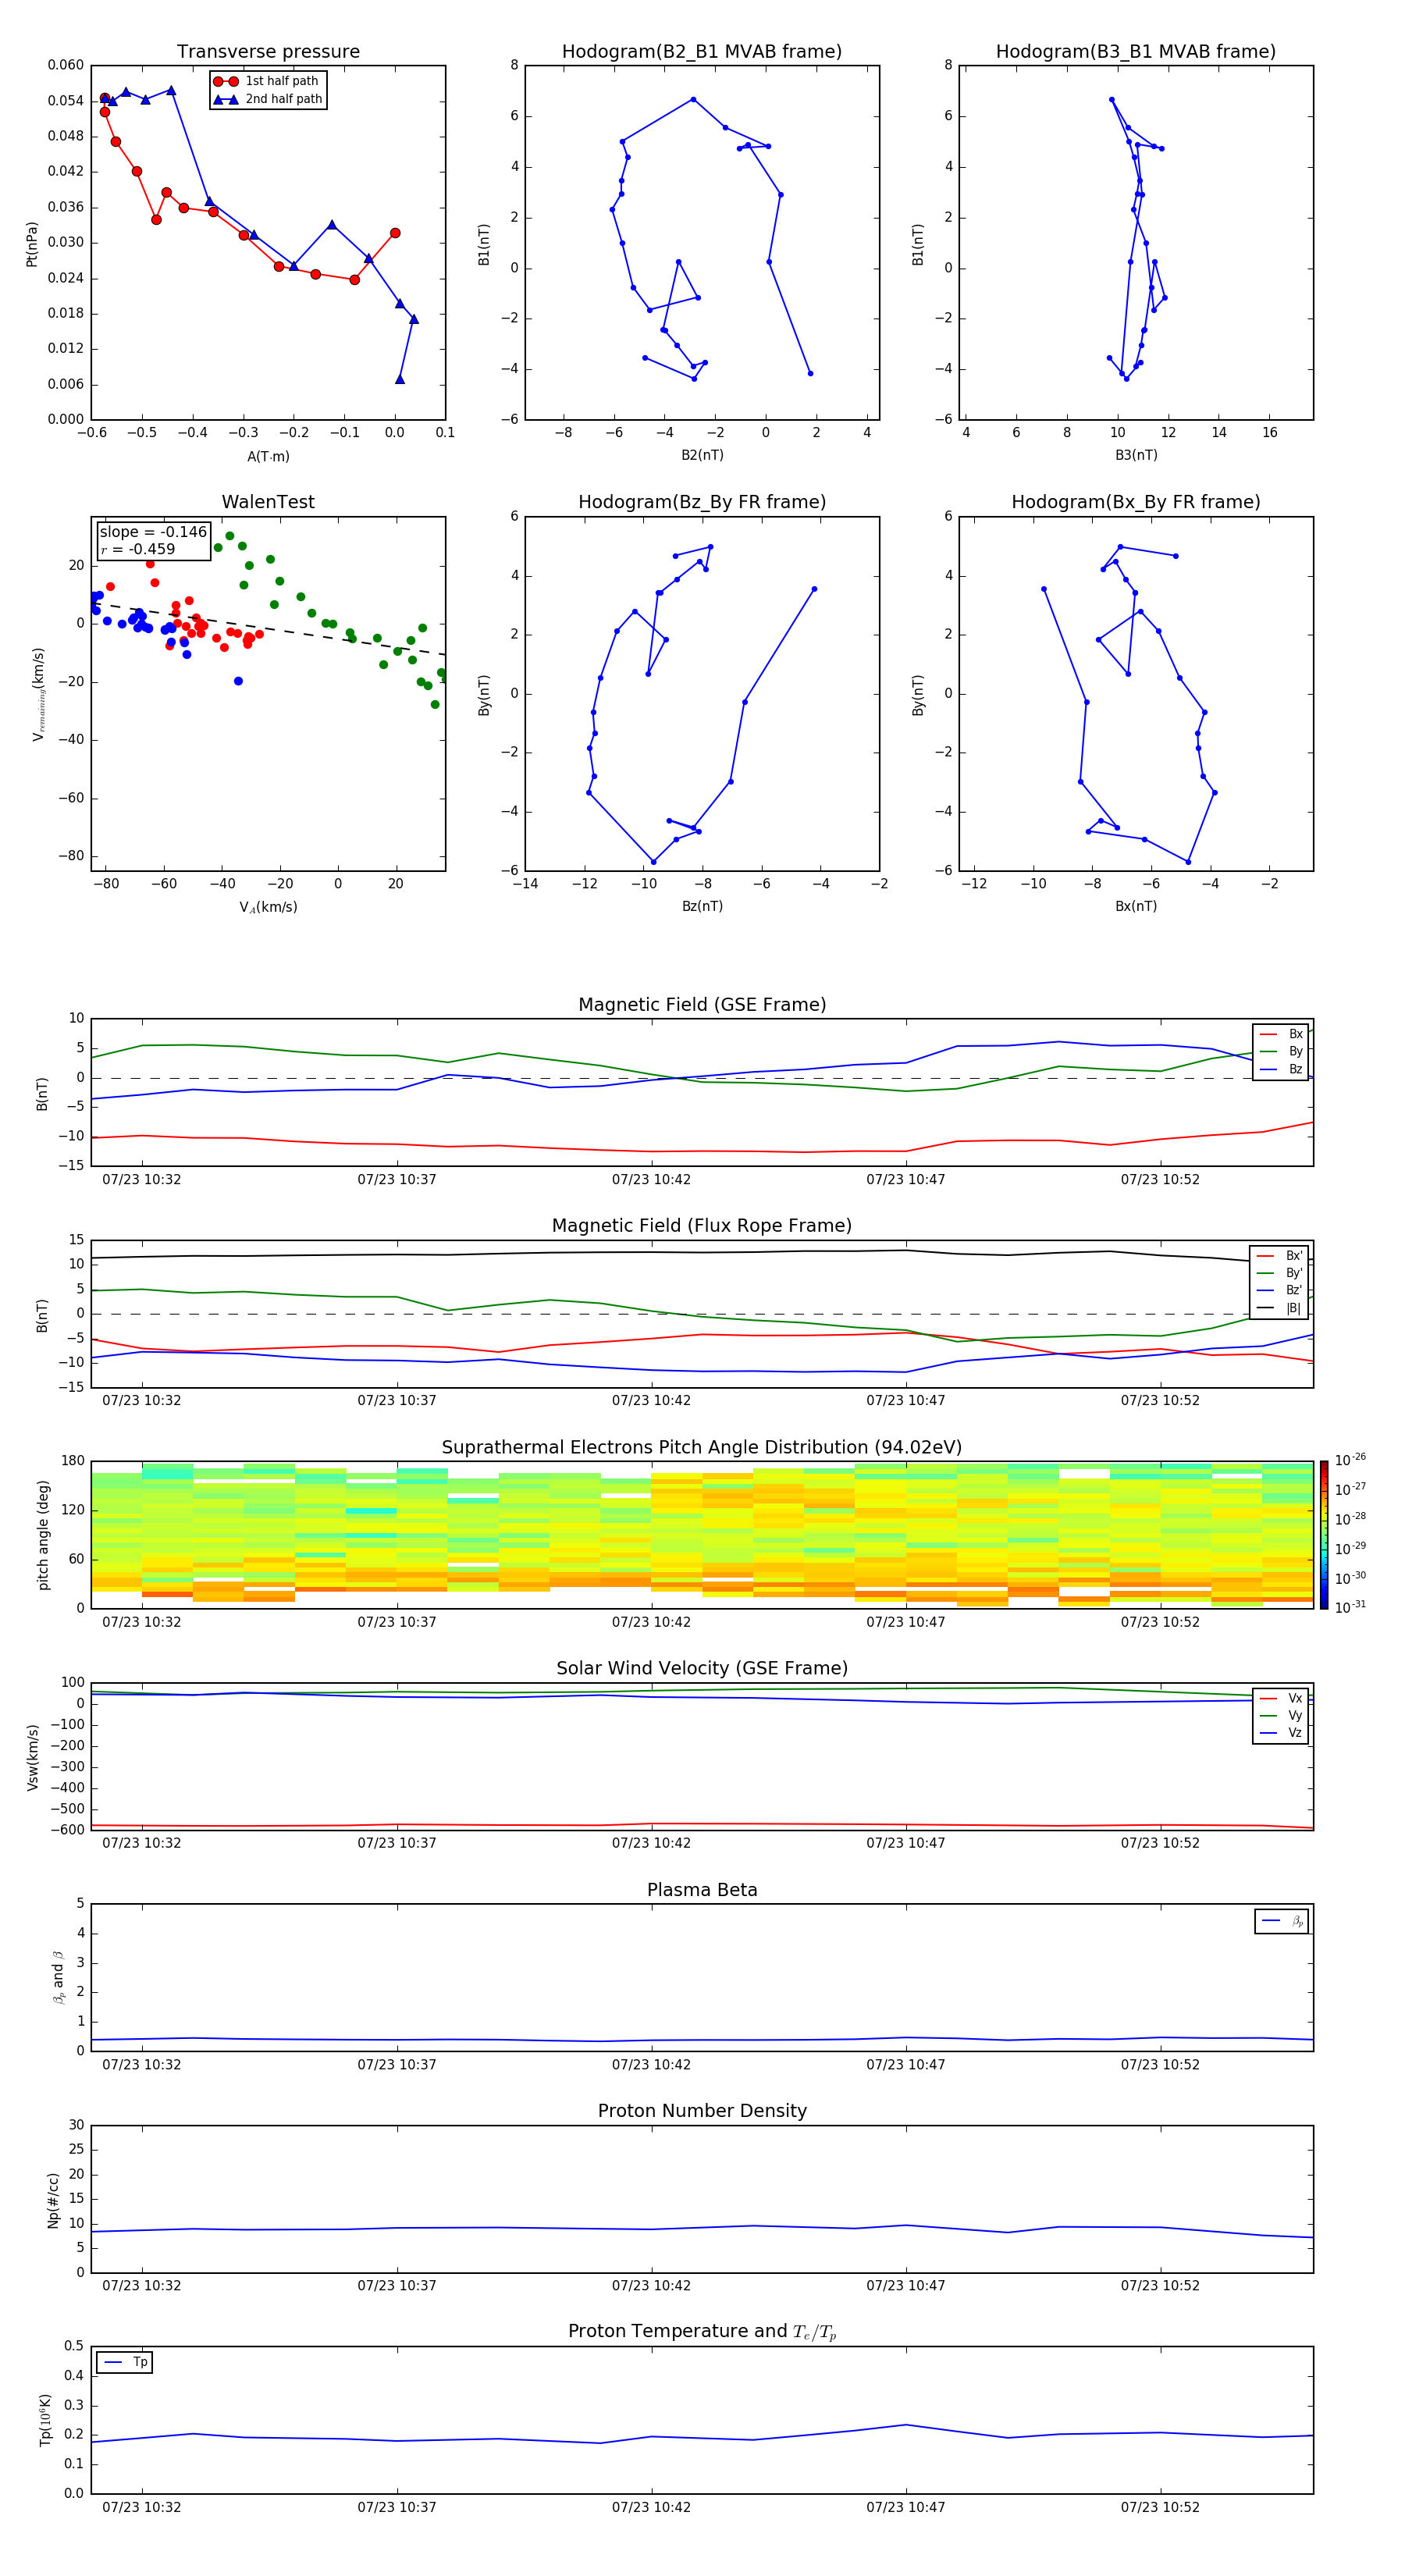Select the 'Hodogram(B3_B1 MVAB frame)' title

(x=1136, y=52)
